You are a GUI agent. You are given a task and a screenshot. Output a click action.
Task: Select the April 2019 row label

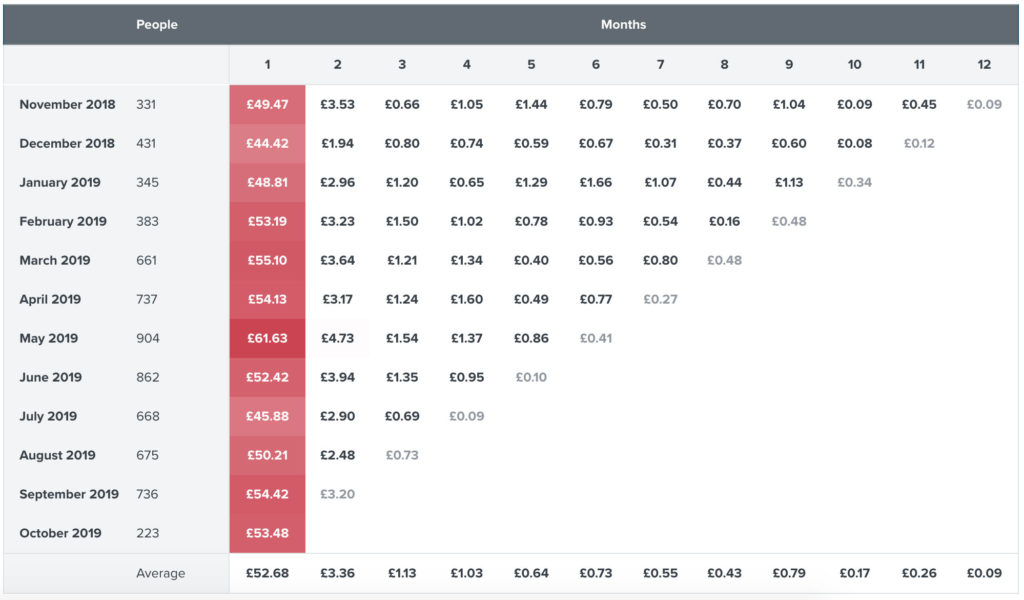(x=50, y=300)
